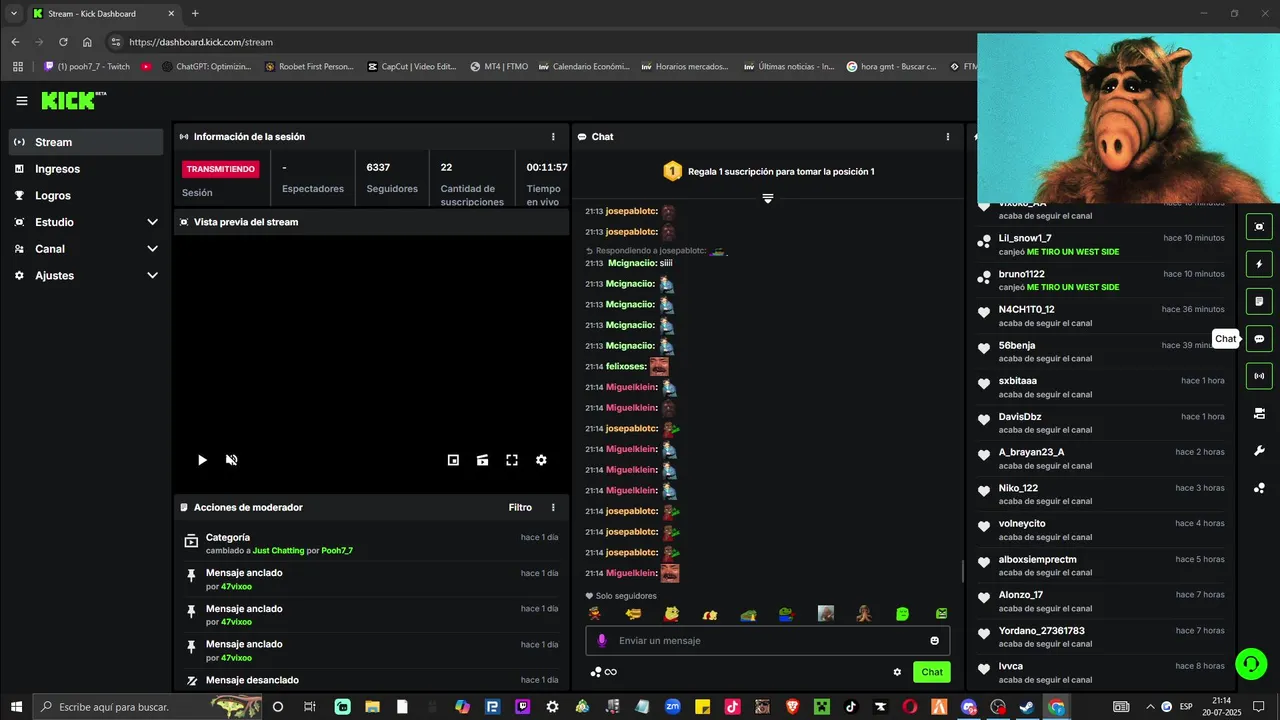Open Steam in the taskbar

1027,707
